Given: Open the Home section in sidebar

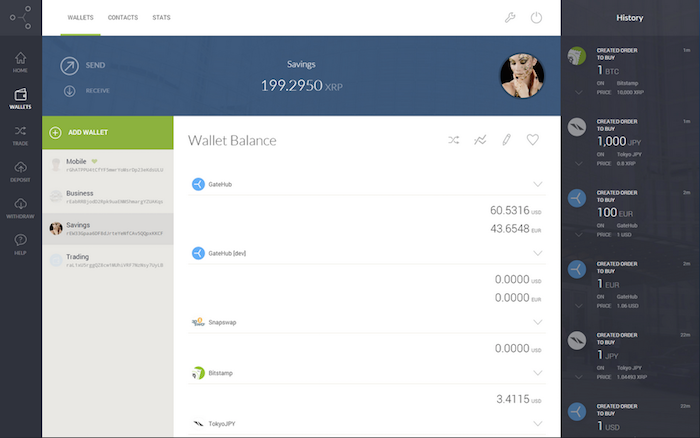Looking at the screenshot, I should click(20, 63).
